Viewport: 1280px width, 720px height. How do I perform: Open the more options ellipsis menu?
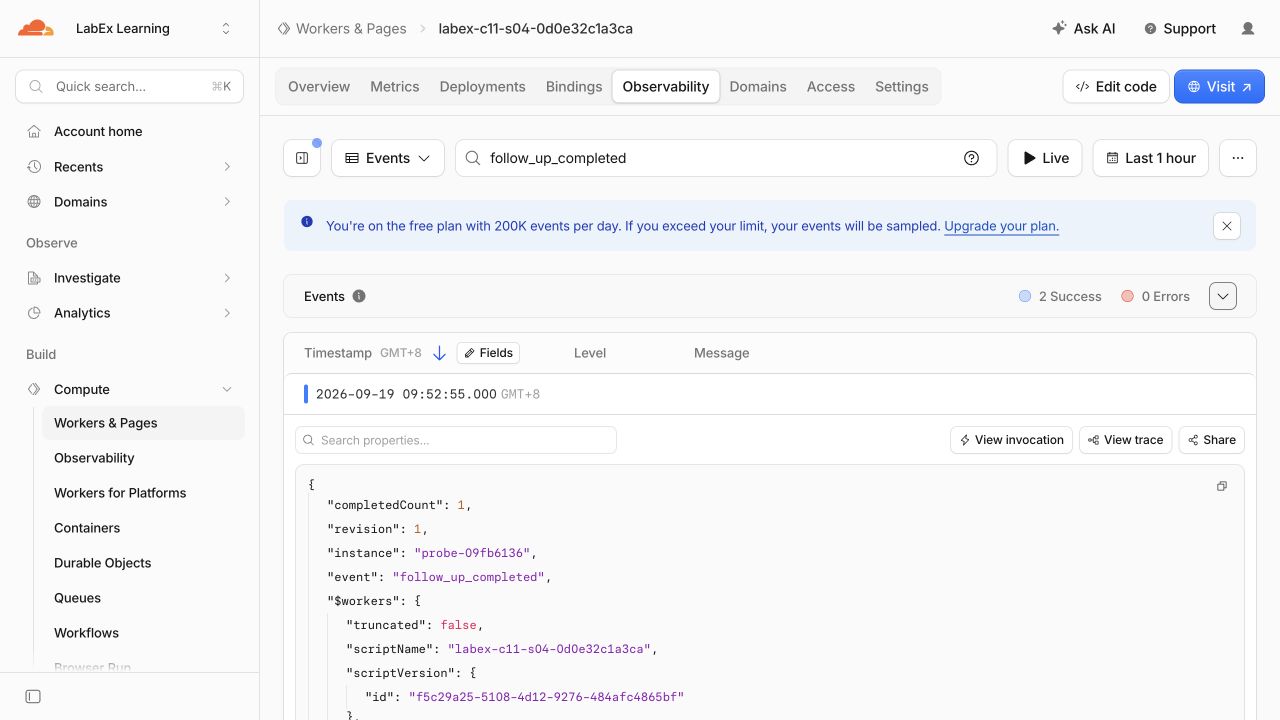pyautogui.click(x=1238, y=158)
